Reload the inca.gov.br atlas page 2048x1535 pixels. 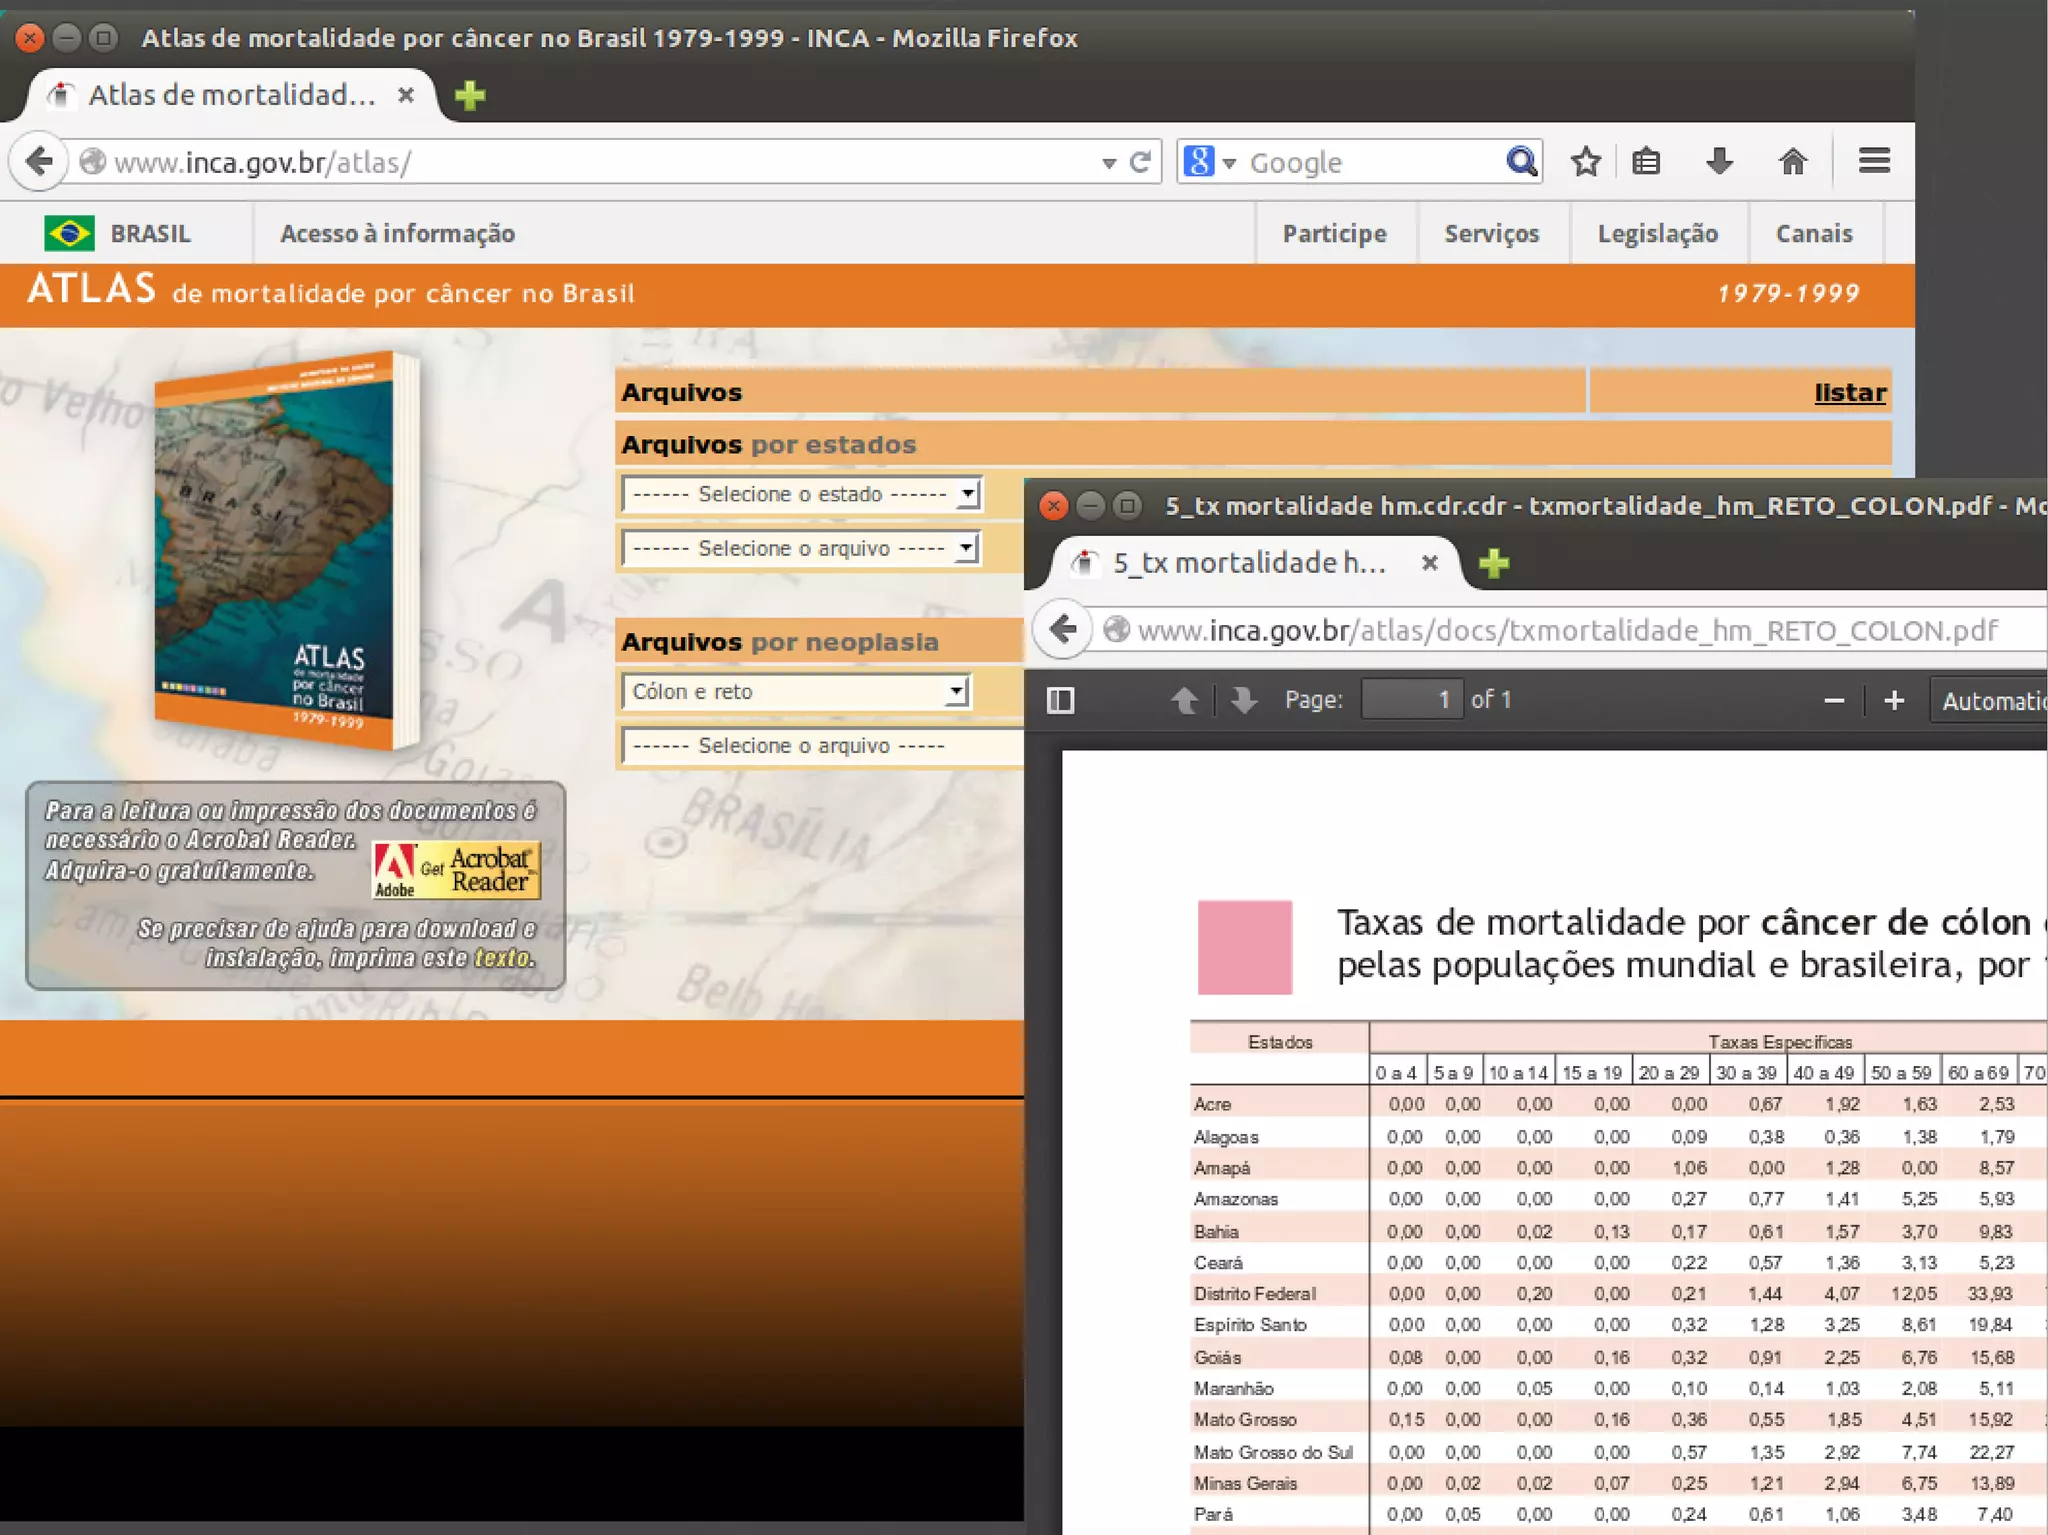(x=1140, y=162)
